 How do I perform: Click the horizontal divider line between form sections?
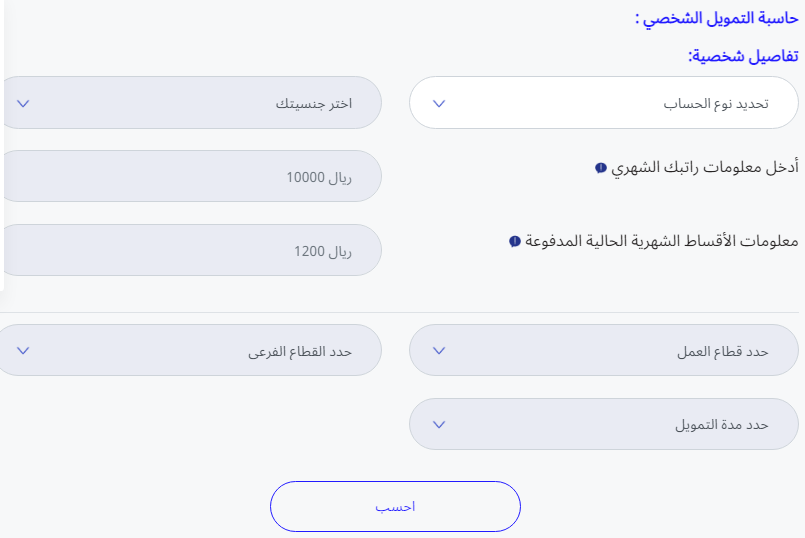pyautogui.click(x=400, y=312)
